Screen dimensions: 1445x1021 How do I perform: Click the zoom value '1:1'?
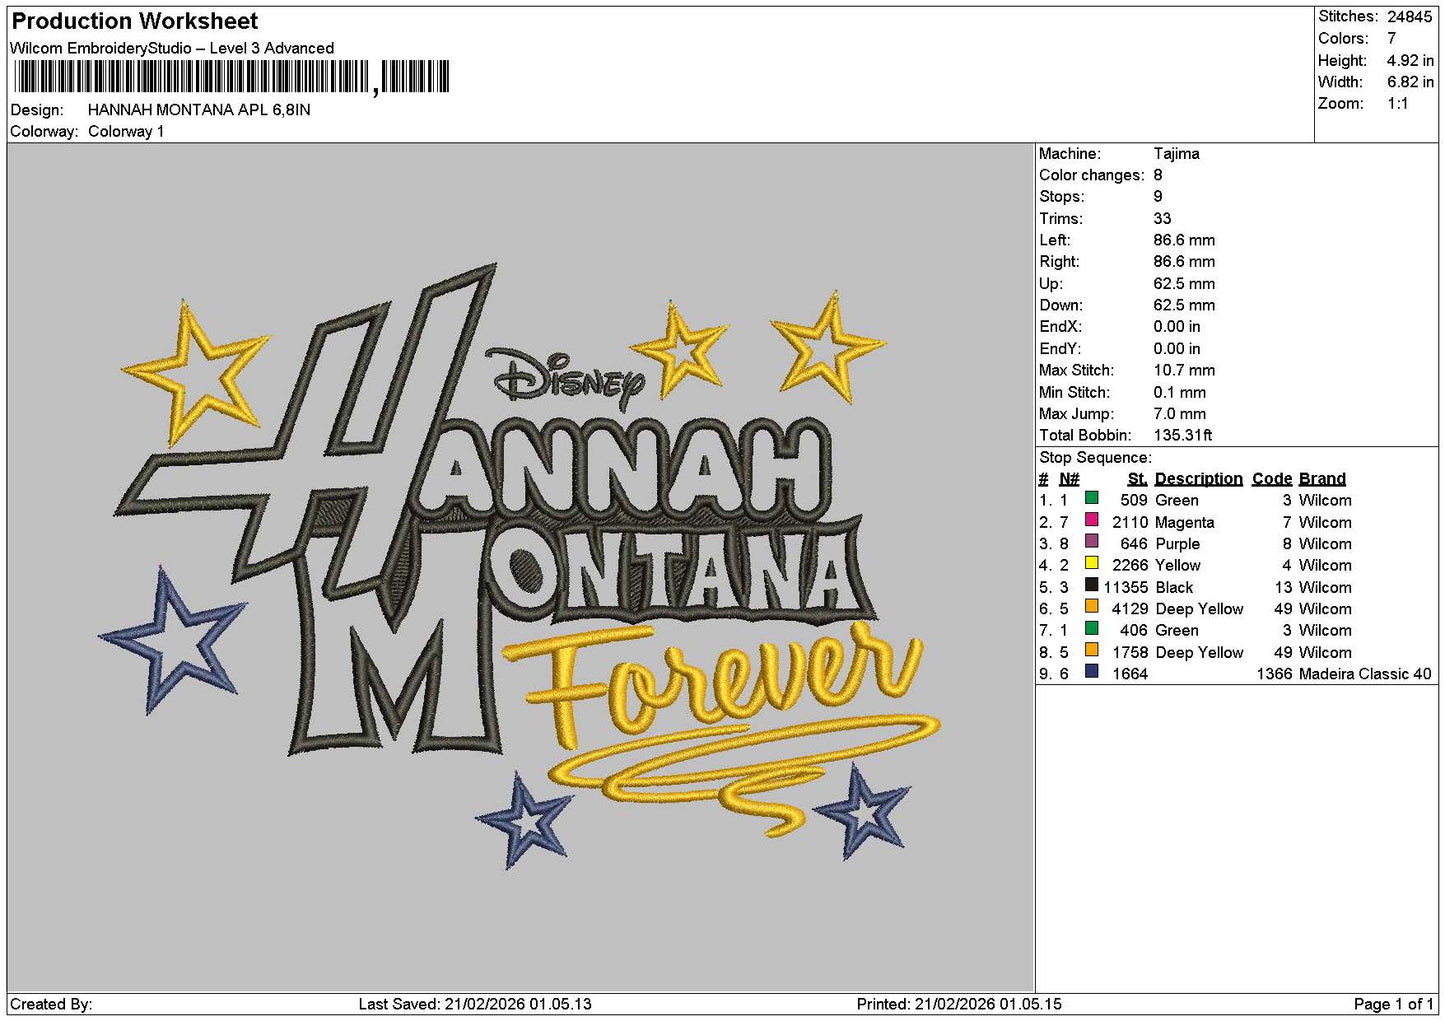click(x=1398, y=104)
